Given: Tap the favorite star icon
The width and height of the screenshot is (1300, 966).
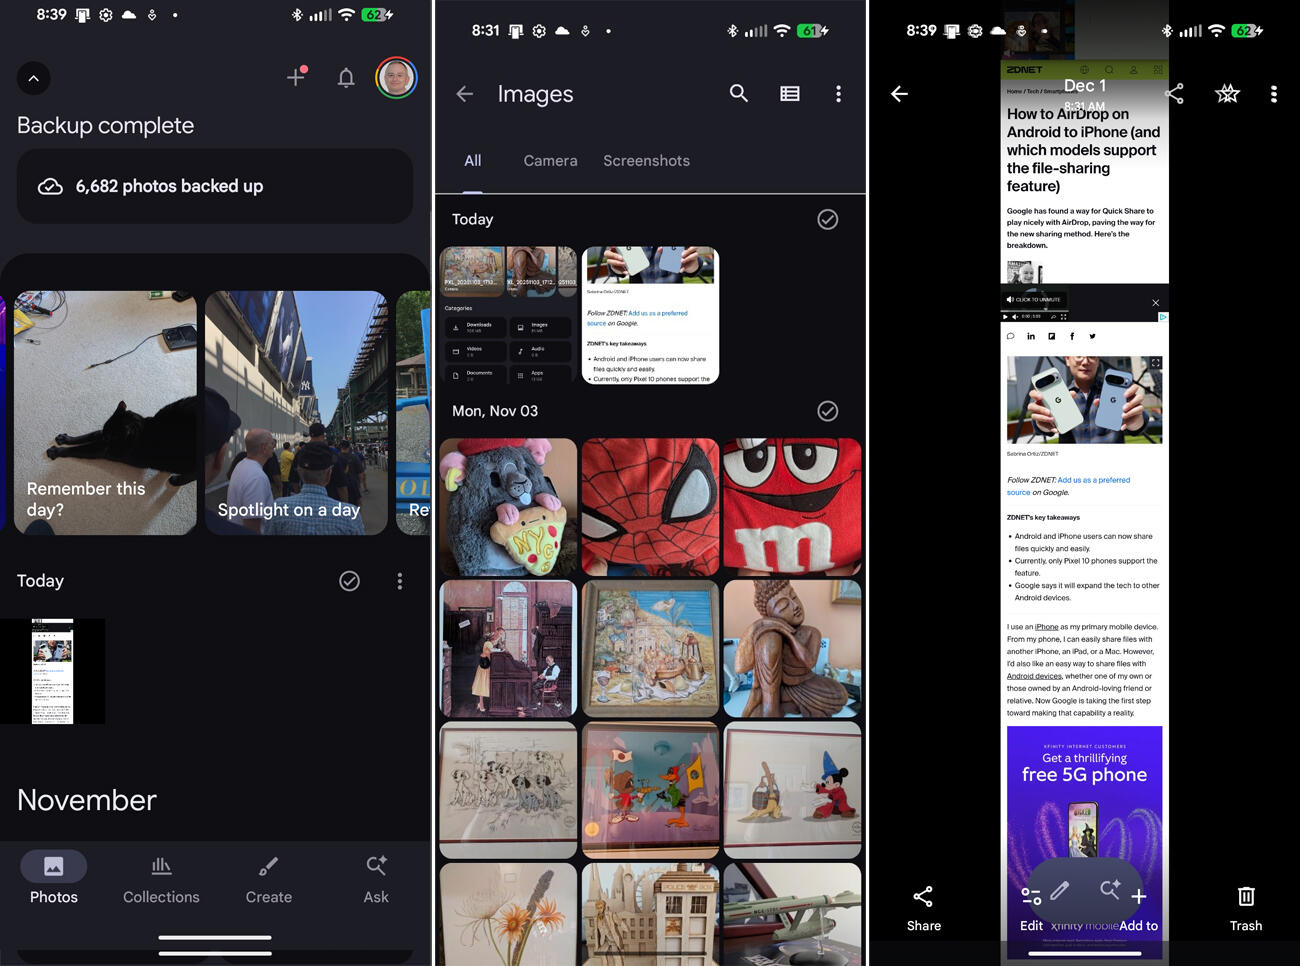Looking at the screenshot, I should click(1227, 94).
